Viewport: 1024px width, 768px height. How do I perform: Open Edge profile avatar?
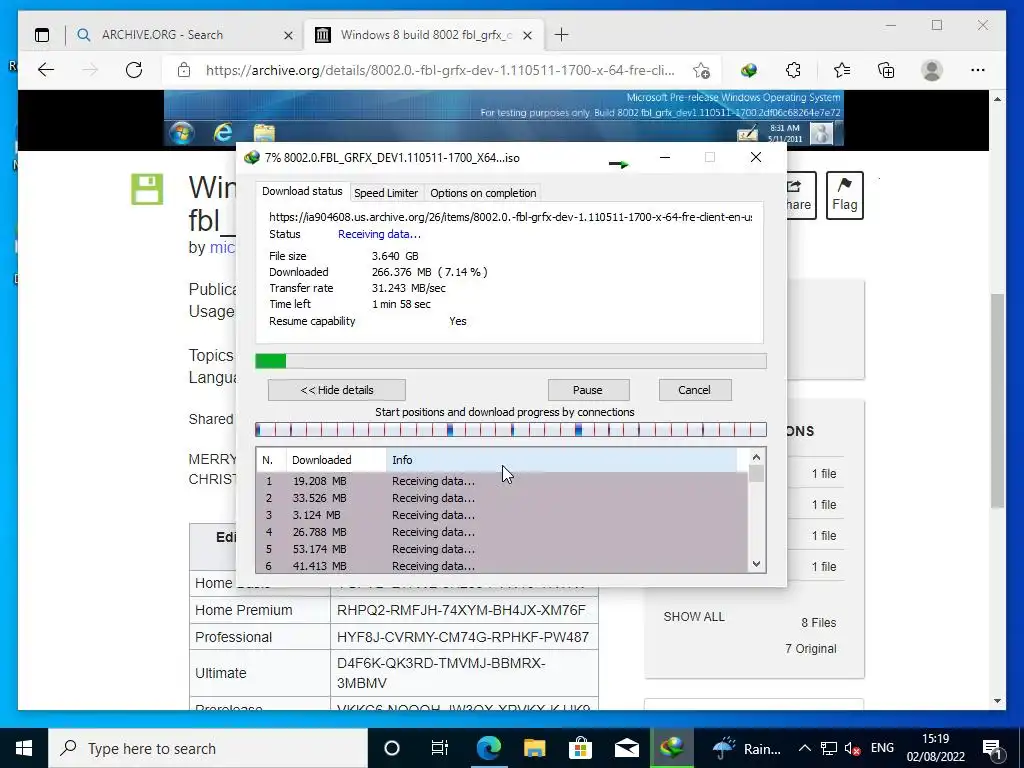[932, 70]
